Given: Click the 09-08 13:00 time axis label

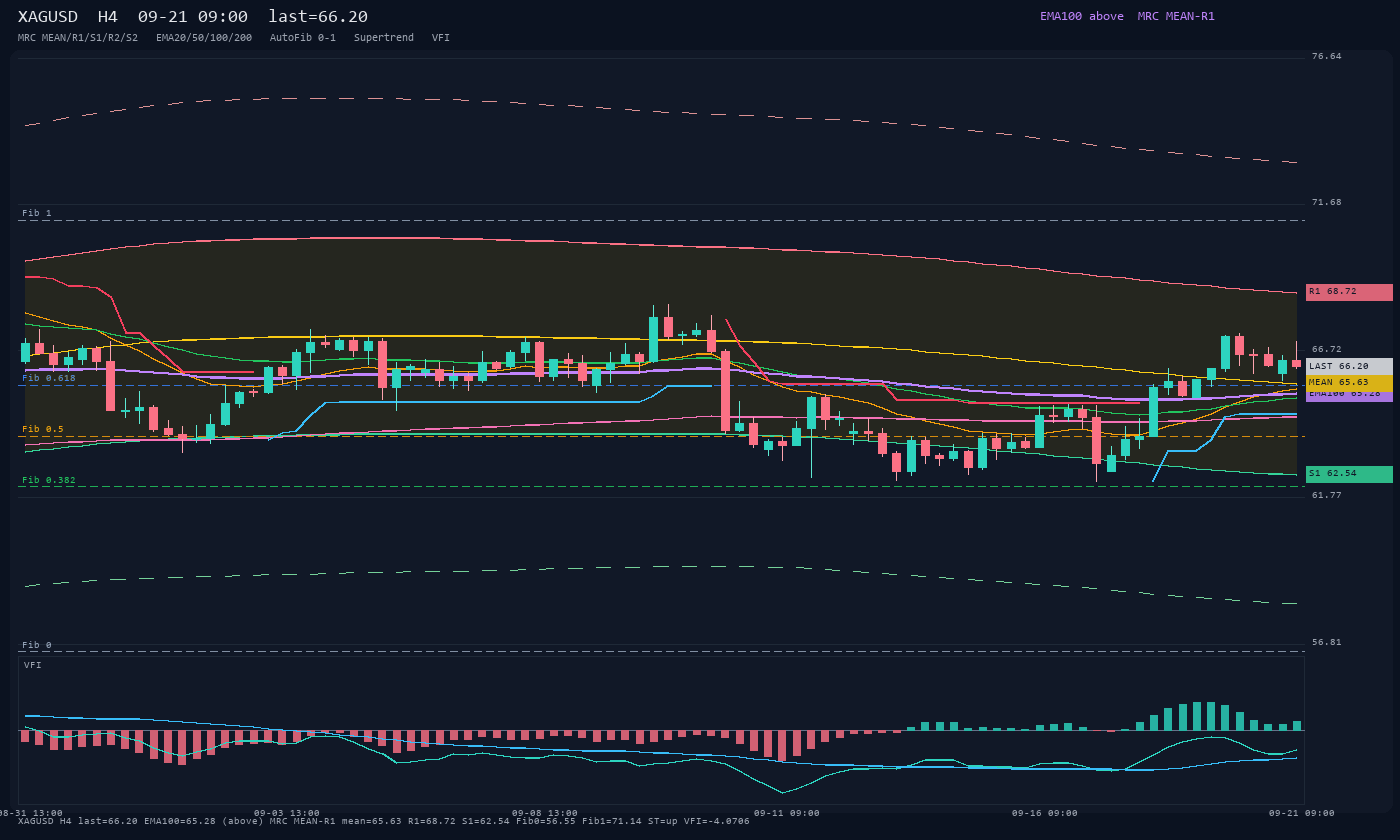Looking at the screenshot, I should click(545, 814).
